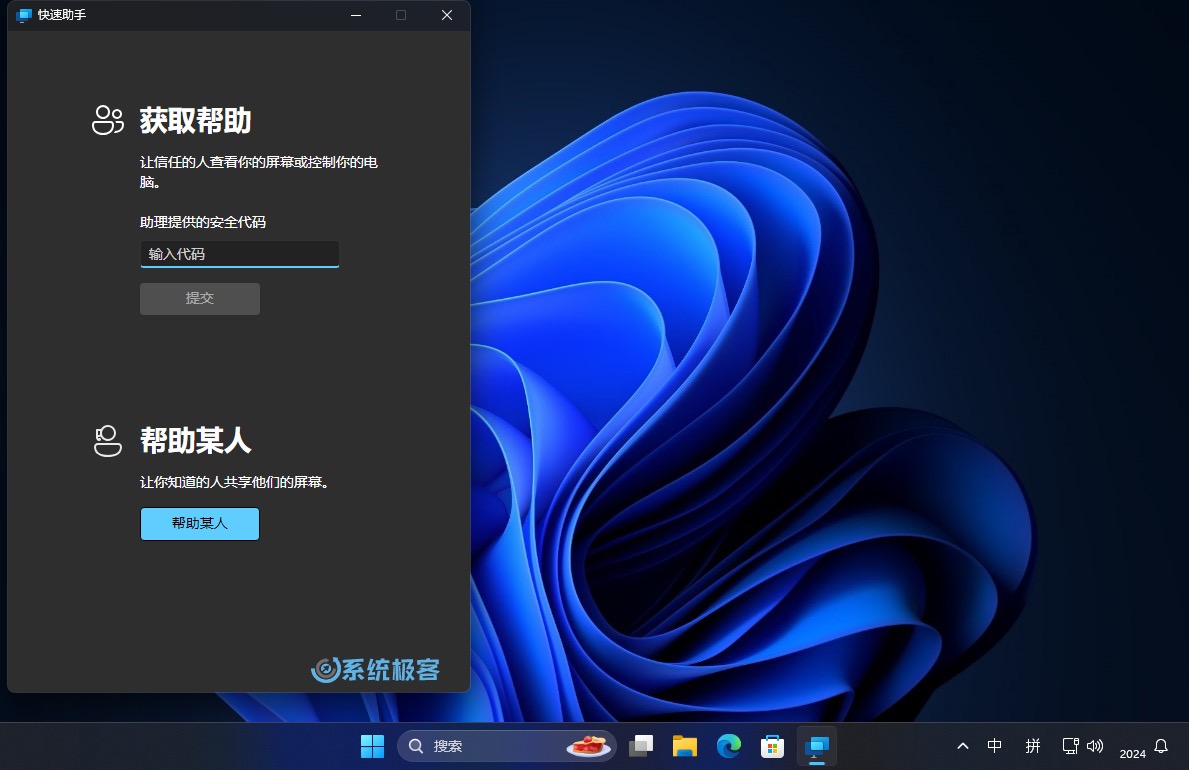Click the 中 input language indicator
Screen dimensions: 1189x770
click(x=995, y=746)
